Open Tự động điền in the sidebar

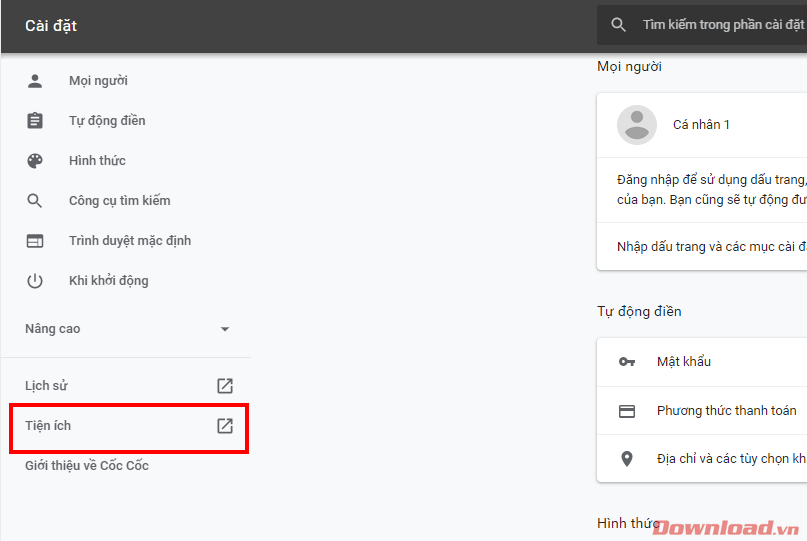107,120
